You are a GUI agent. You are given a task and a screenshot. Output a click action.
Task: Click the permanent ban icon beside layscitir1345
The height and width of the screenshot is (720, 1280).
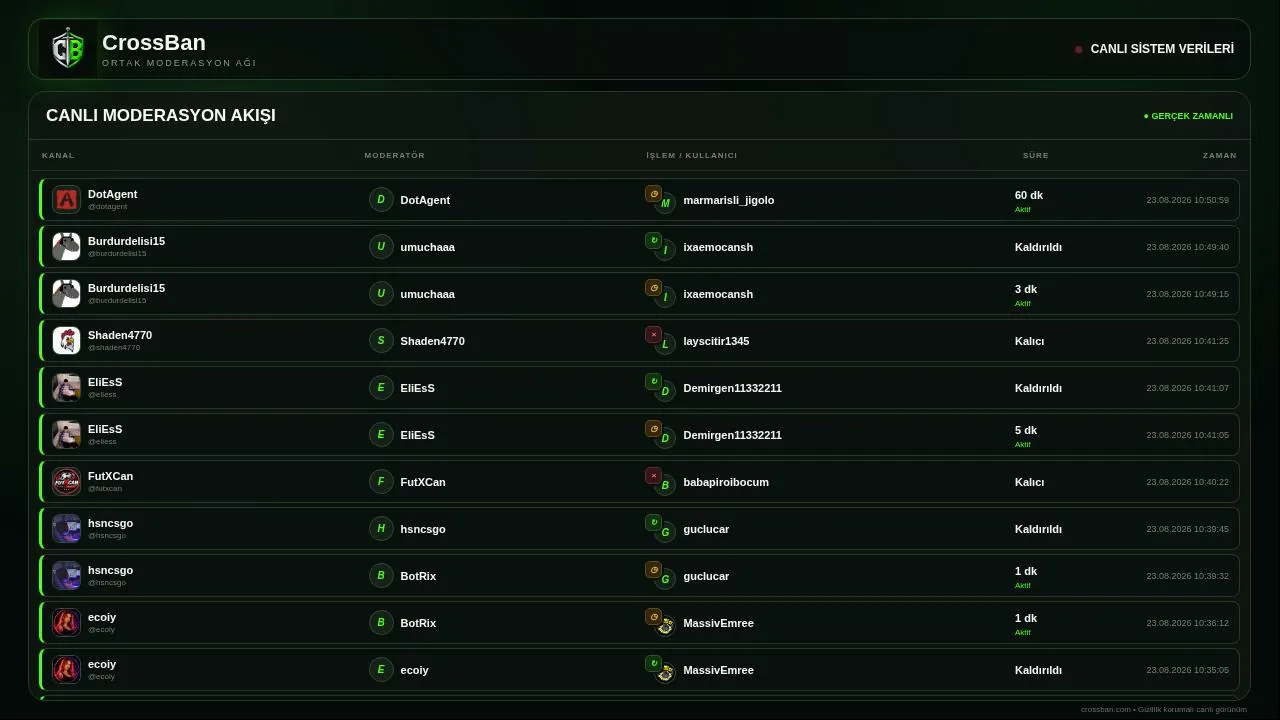point(653,335)
